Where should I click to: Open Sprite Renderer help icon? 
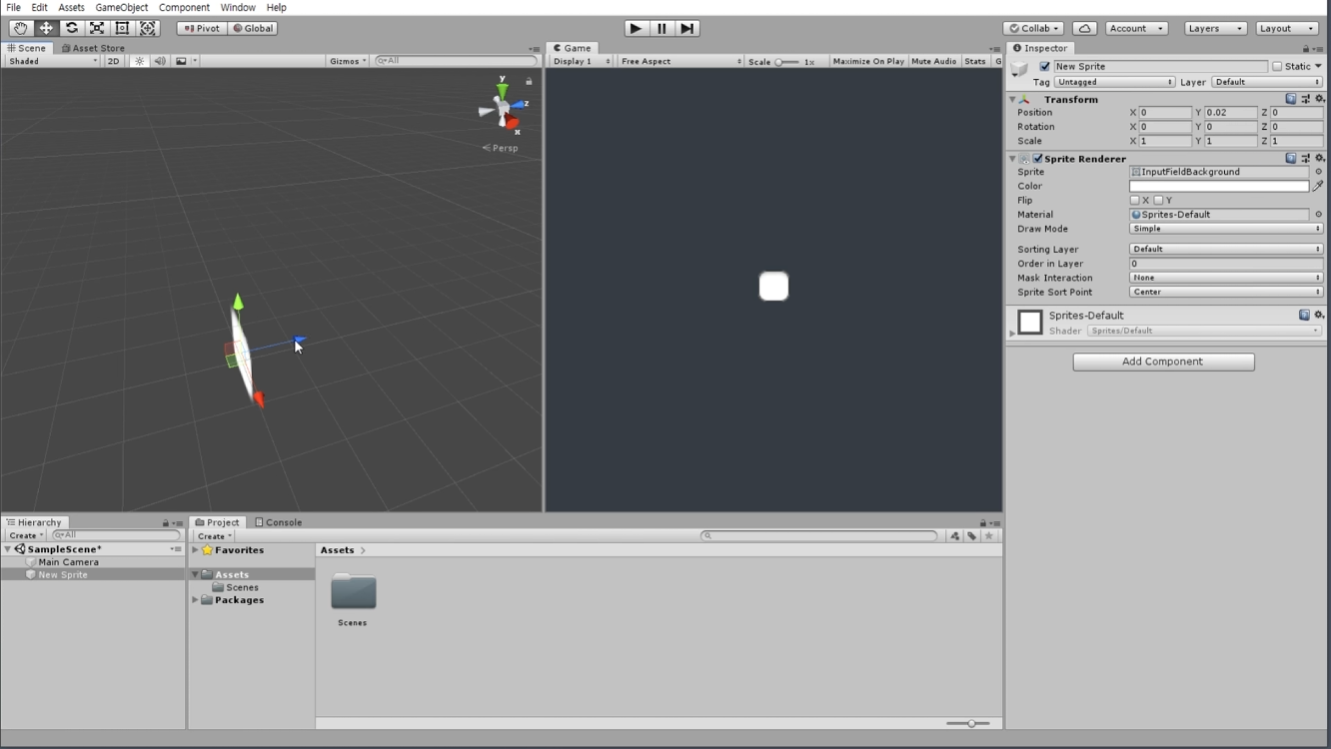(1291, 158)
